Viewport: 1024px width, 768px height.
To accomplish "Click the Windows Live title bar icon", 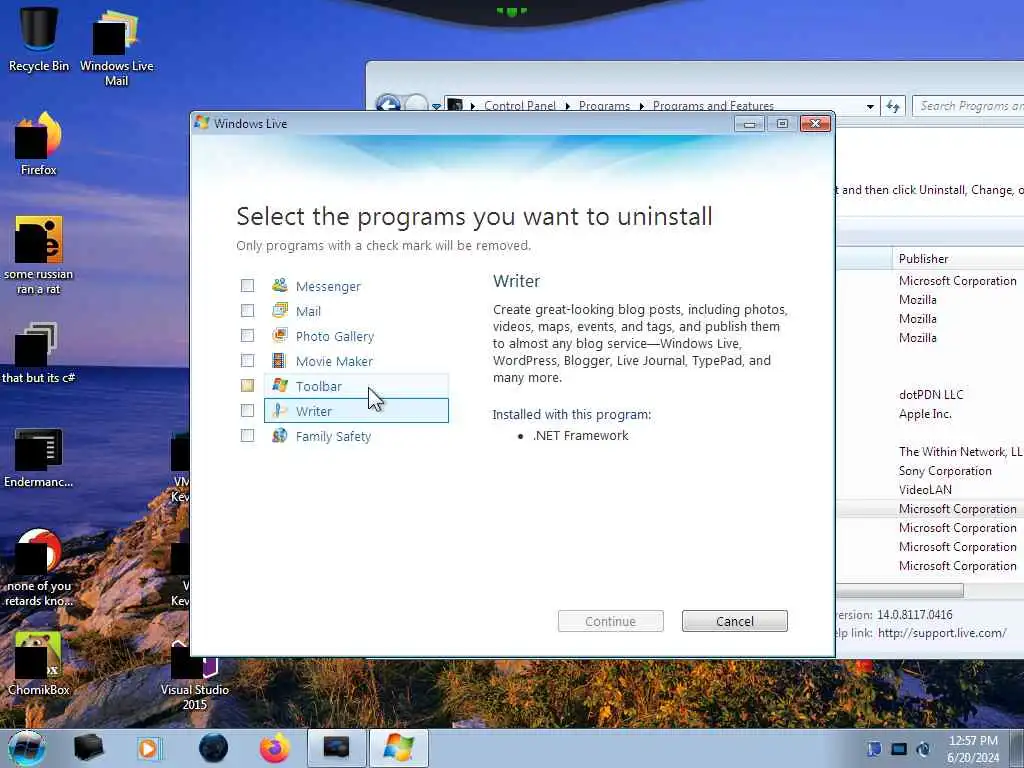I will (x=202, y=123).
